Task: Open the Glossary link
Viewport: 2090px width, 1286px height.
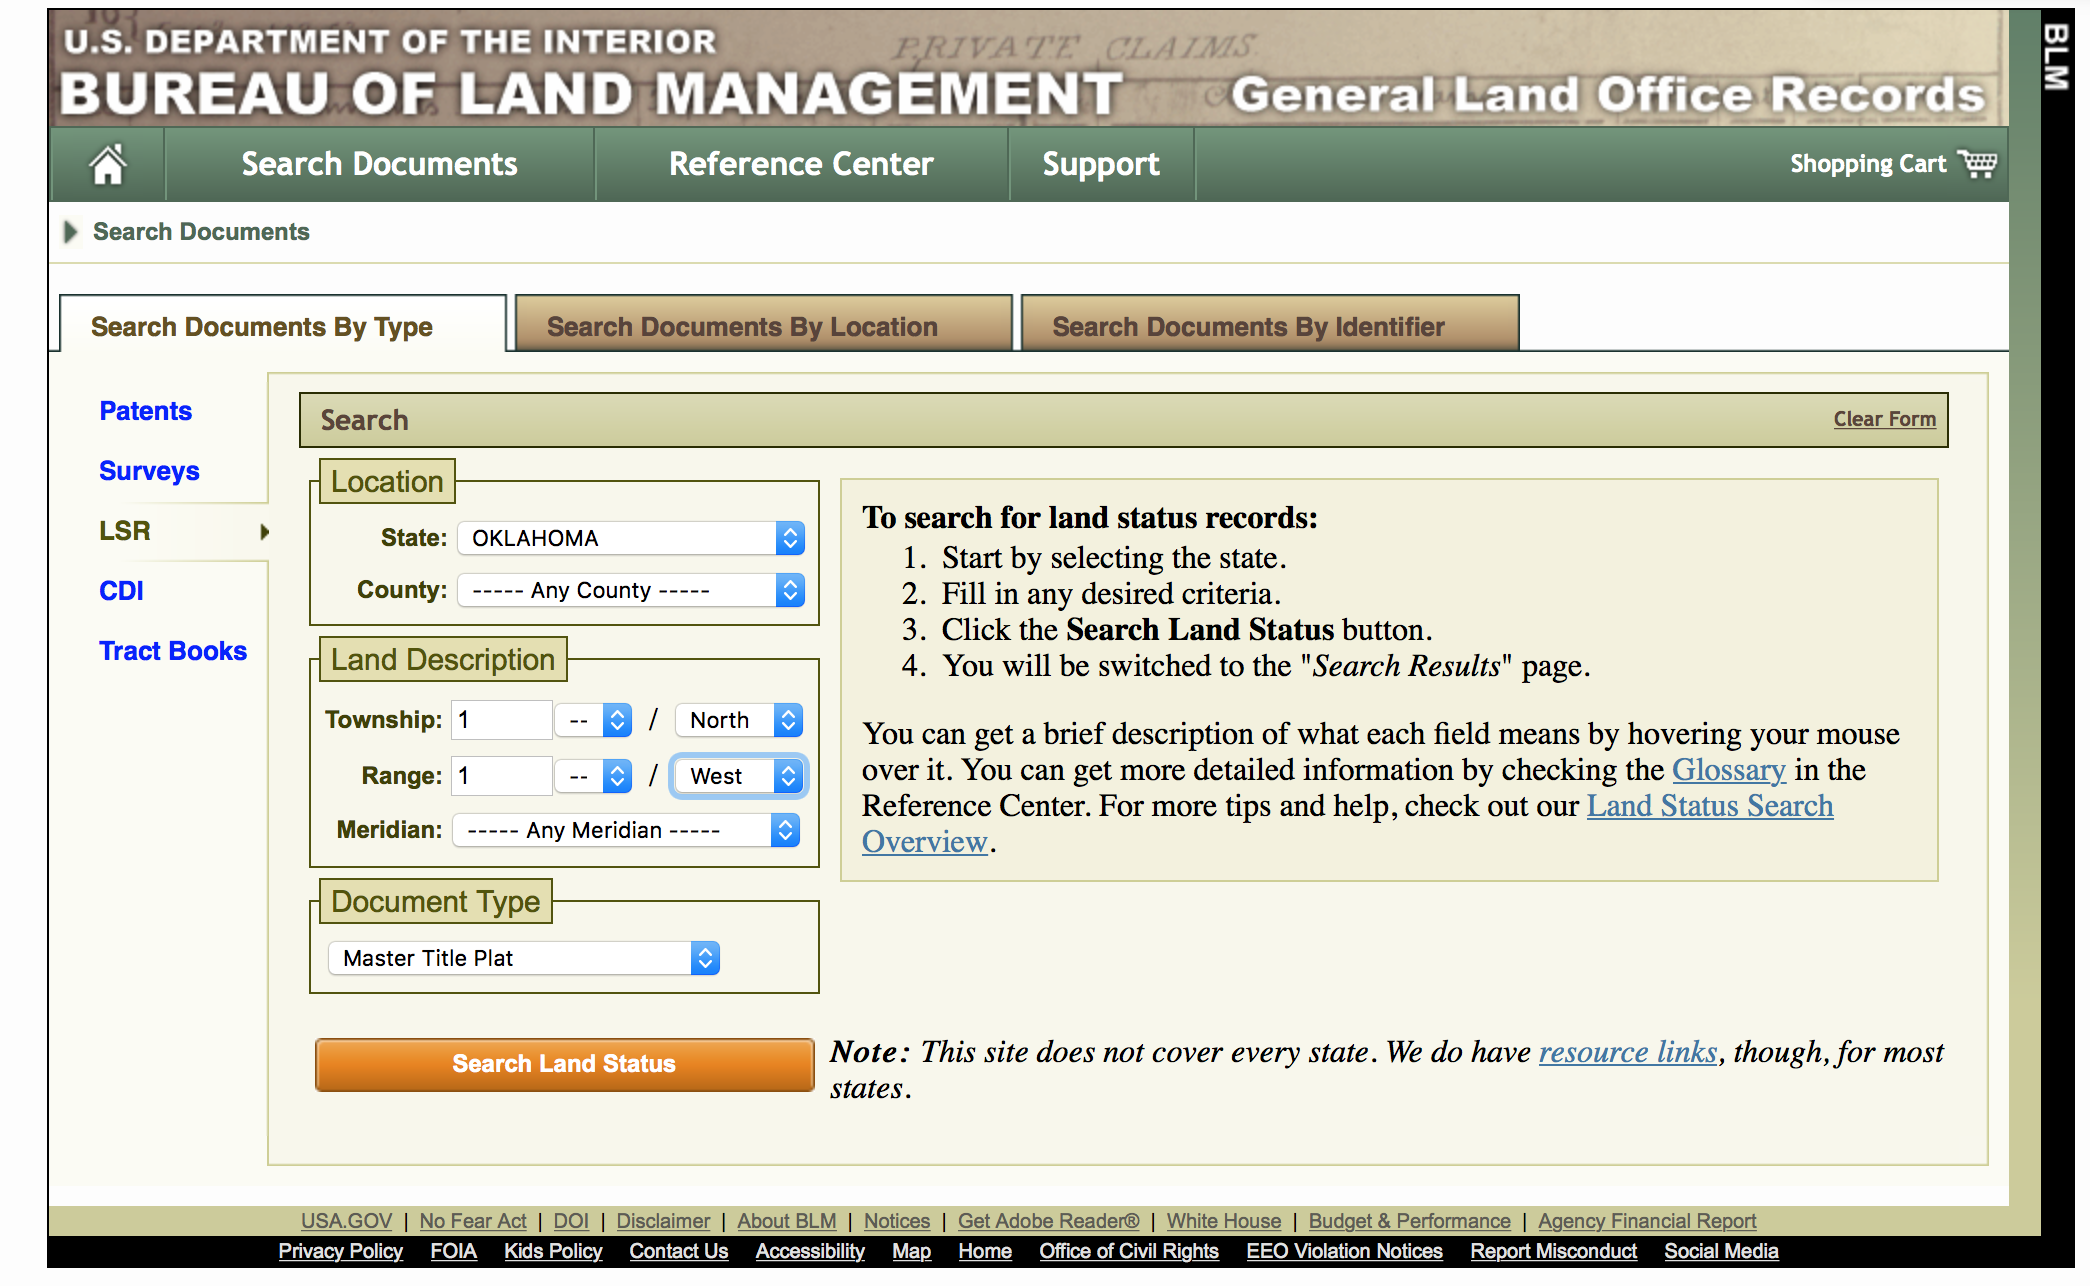Action: 1728,770
